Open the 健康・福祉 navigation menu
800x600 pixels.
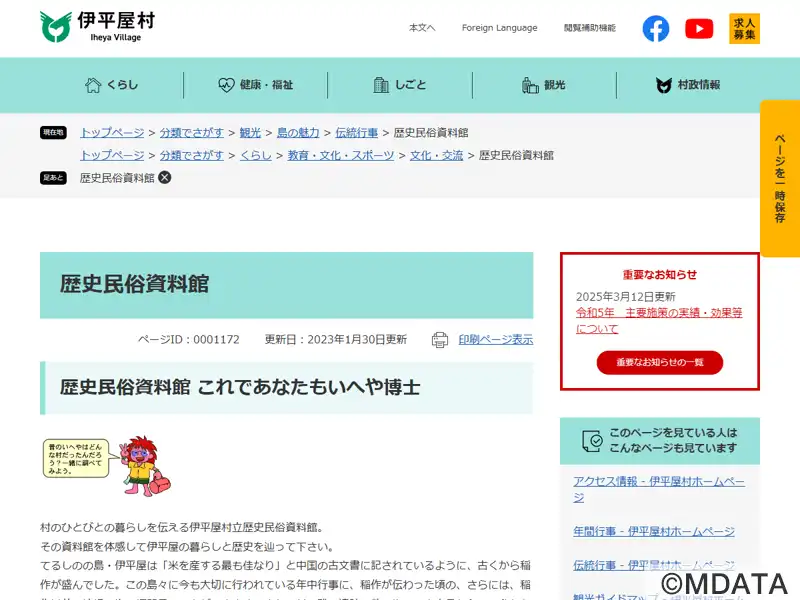click(x=255, y=85)
